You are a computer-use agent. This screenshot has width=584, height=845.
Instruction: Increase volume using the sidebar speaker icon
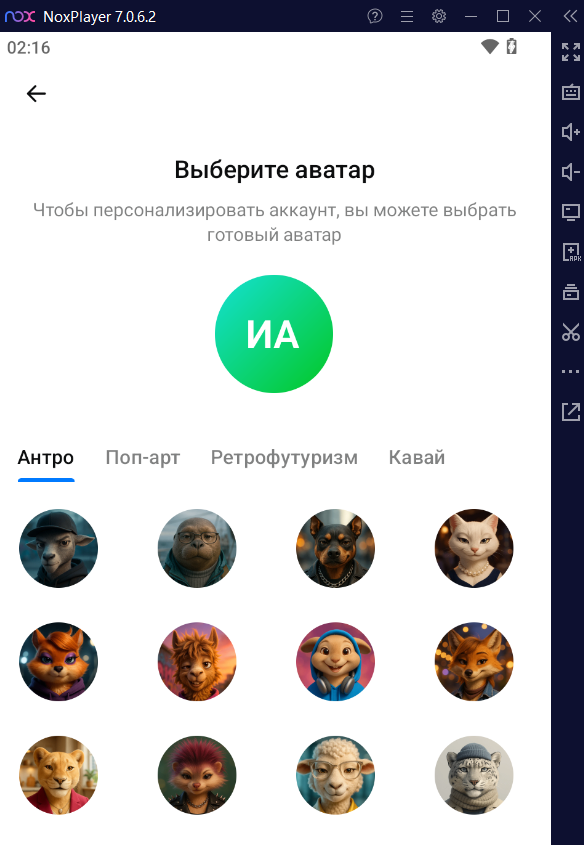click(x=571, y=132)
